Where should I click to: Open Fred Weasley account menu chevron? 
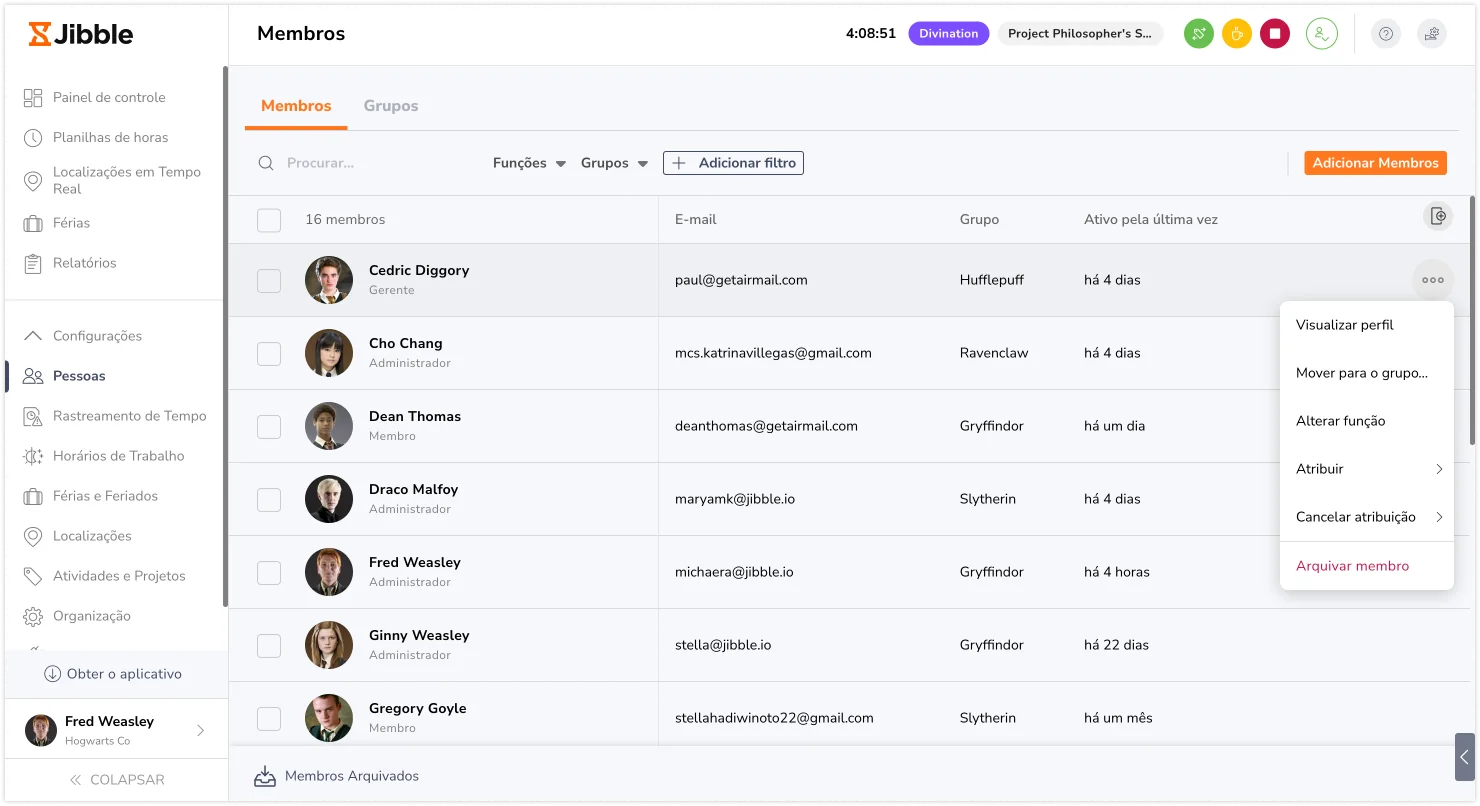coord(200,731)
